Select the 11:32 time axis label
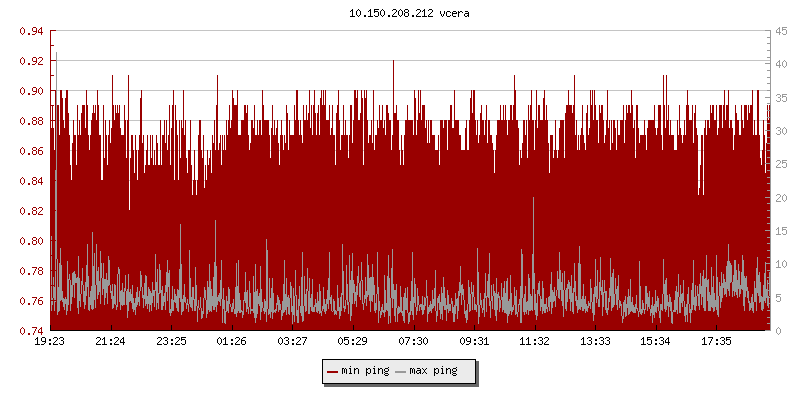 (x=535, y=342)
